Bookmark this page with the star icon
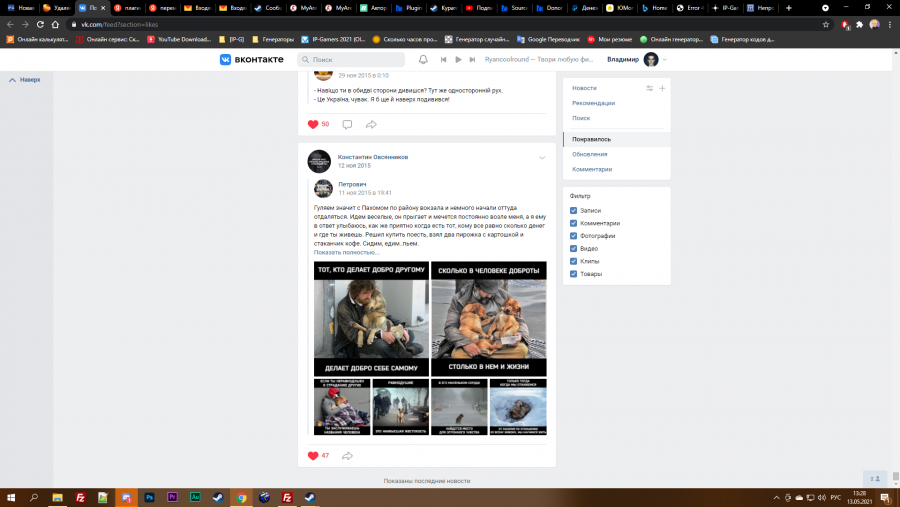 click(825, 24)
